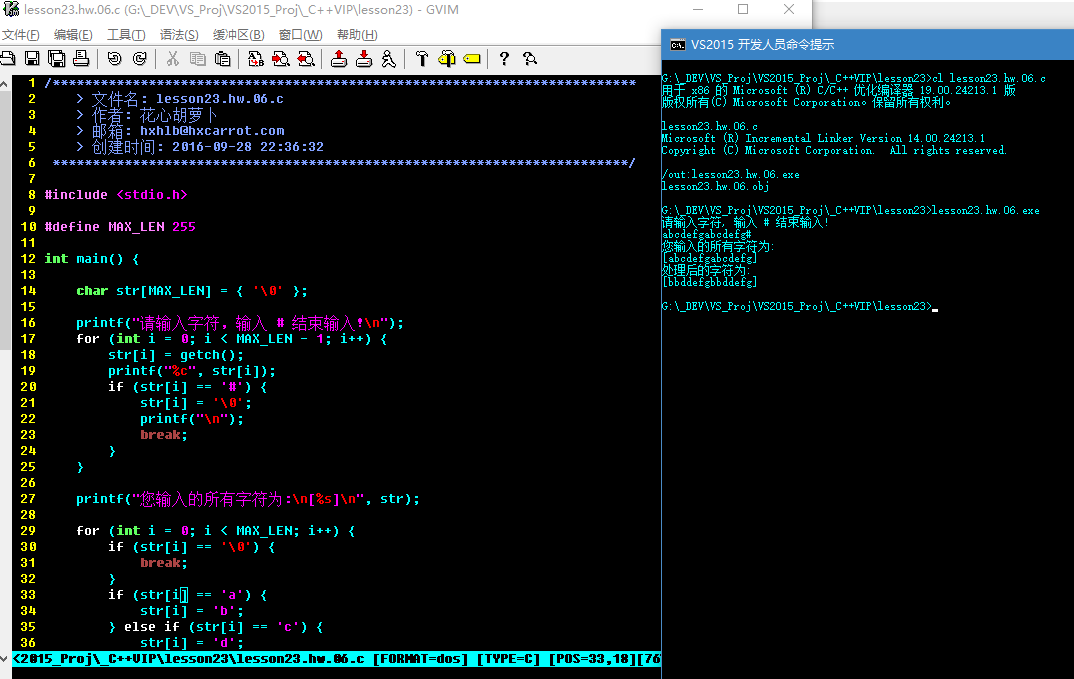This screenshot has height=679, width=1074.
Task: Load a session with red up-arrow icon
Action: click(x=339, y=59)
